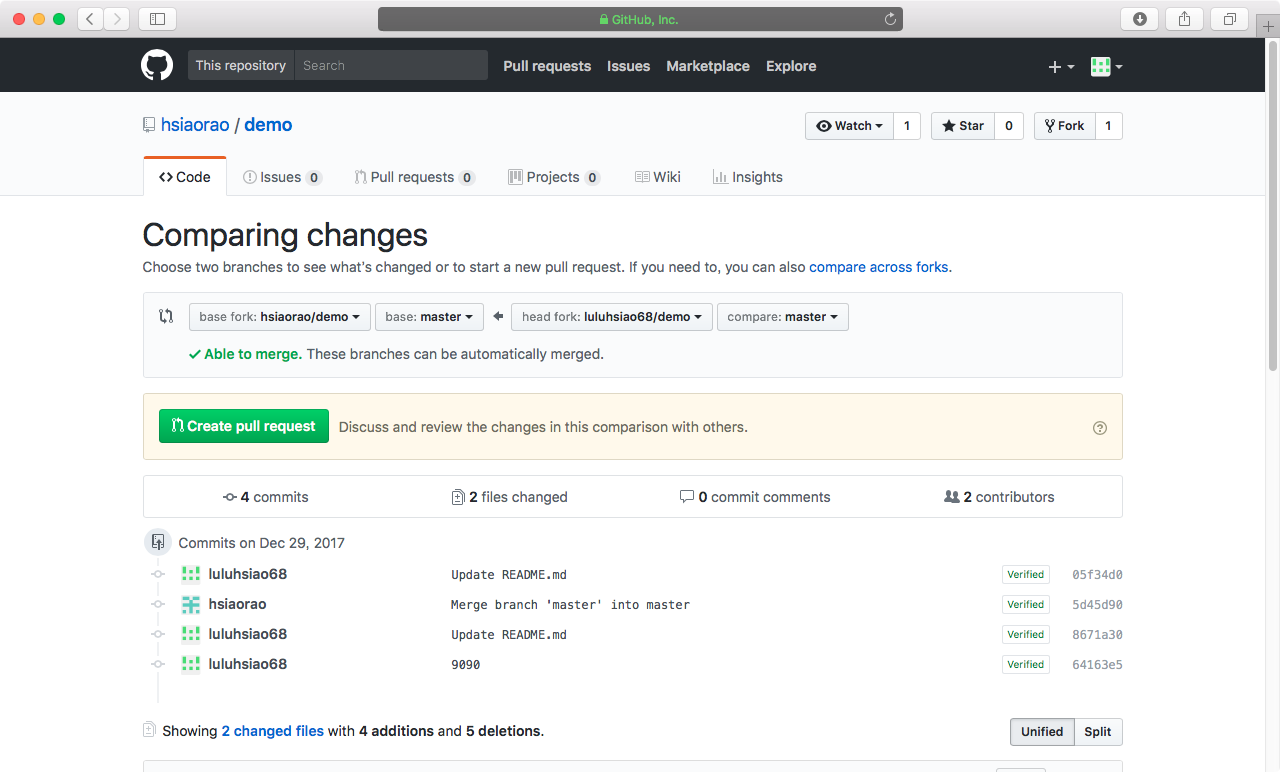Open the Projects tab
The width and height of the screenshot is (1280, 772).
554,177
